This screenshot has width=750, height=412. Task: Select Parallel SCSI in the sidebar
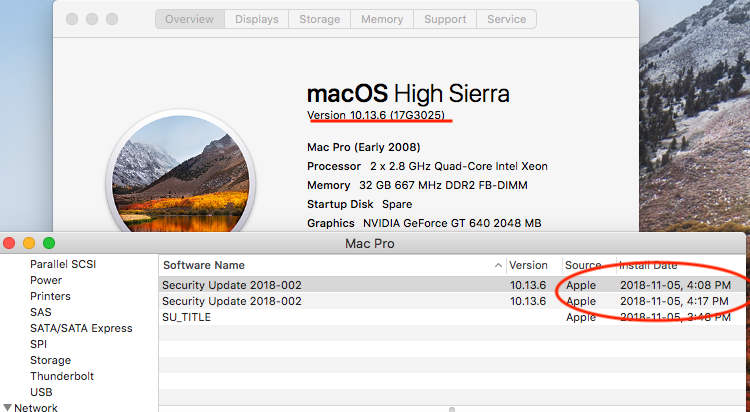click(63, 265)
